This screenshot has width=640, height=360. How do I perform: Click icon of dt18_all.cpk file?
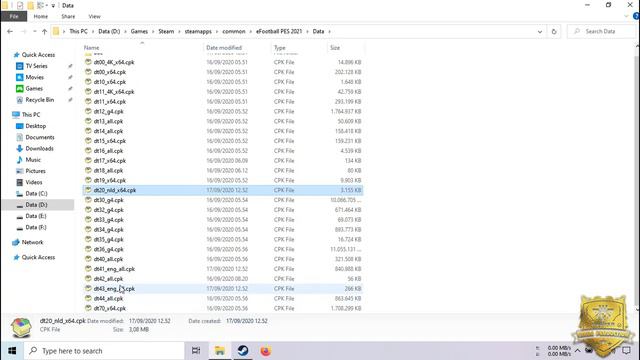[88, 170]
